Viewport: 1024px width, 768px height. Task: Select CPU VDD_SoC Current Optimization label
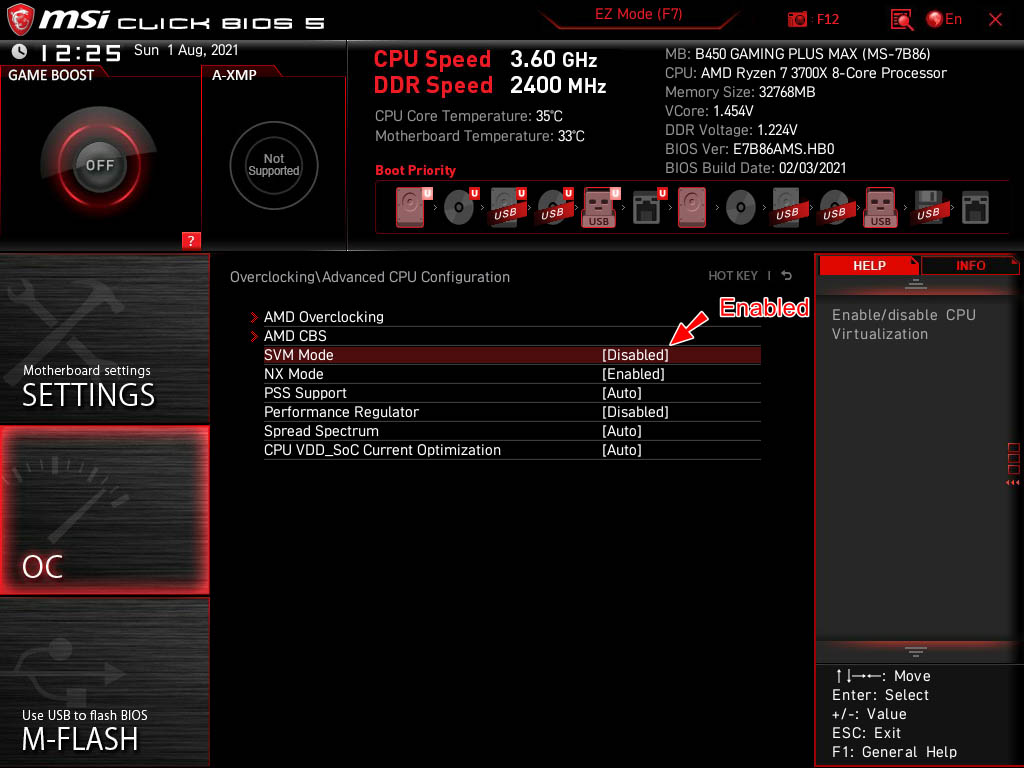[x=382, y=449]
